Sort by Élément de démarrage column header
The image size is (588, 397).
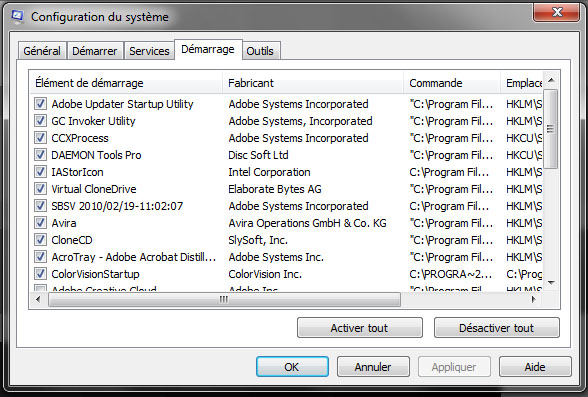point(126,83)
